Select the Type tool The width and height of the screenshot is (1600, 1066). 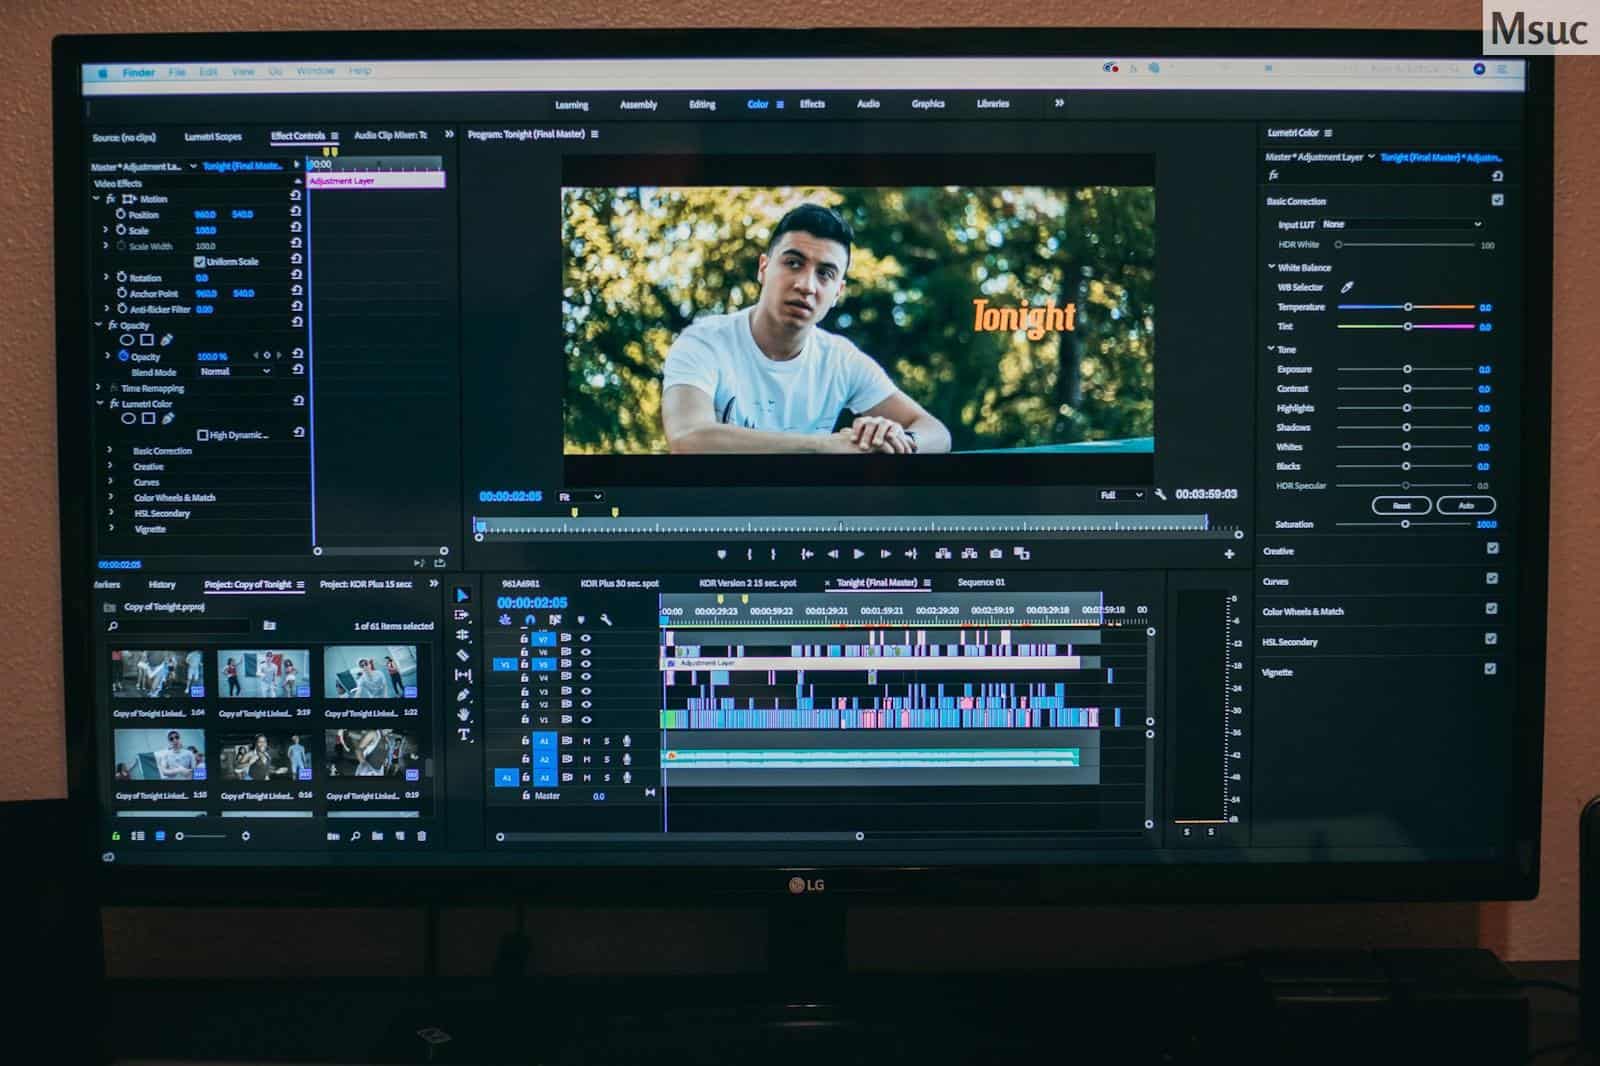(x=464, y=735)
